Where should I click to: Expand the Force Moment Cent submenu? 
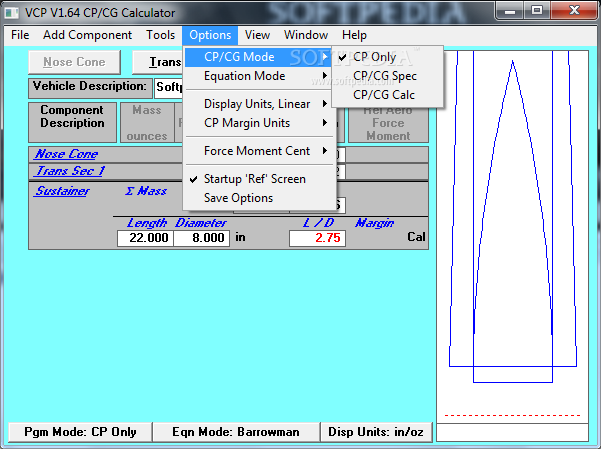point(258,151)
